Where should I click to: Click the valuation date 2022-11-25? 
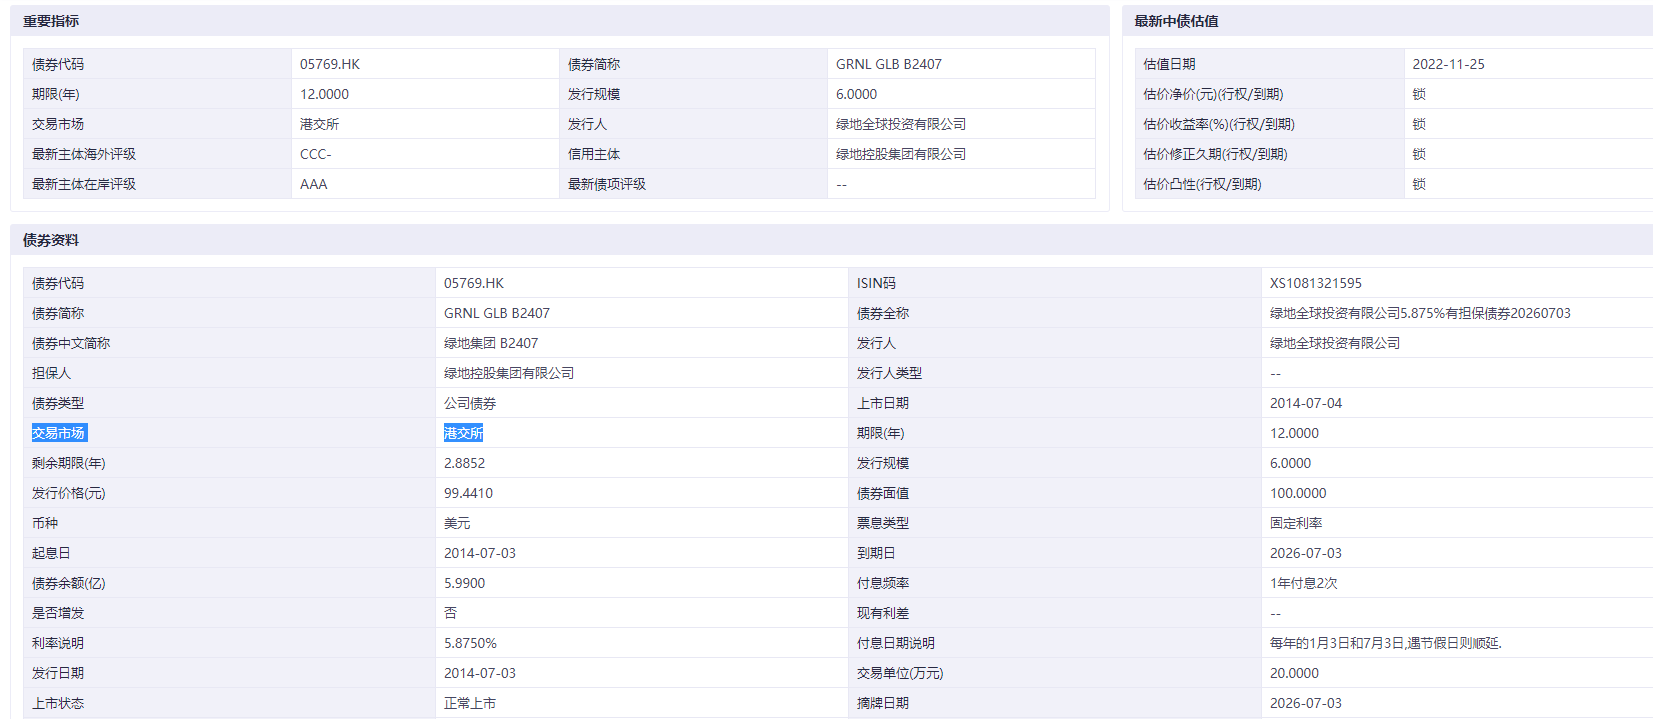(x=1448, y=64)
